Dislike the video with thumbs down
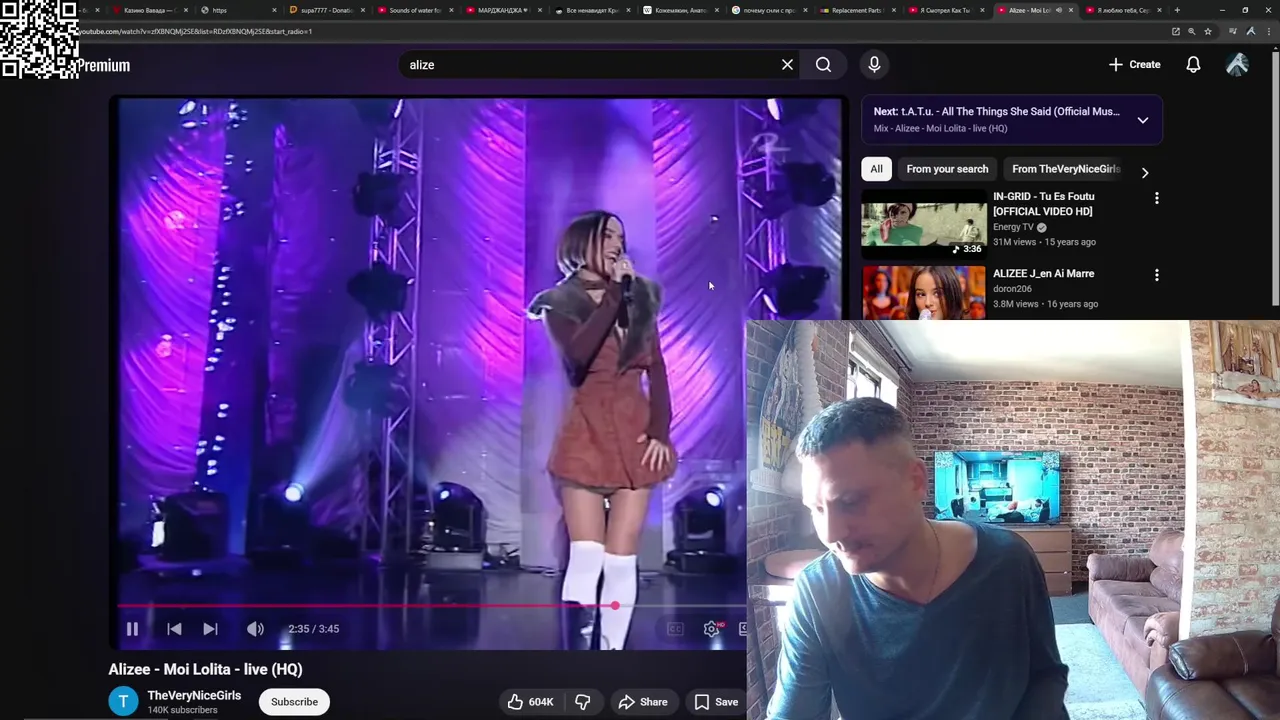 tap(582, 702)
